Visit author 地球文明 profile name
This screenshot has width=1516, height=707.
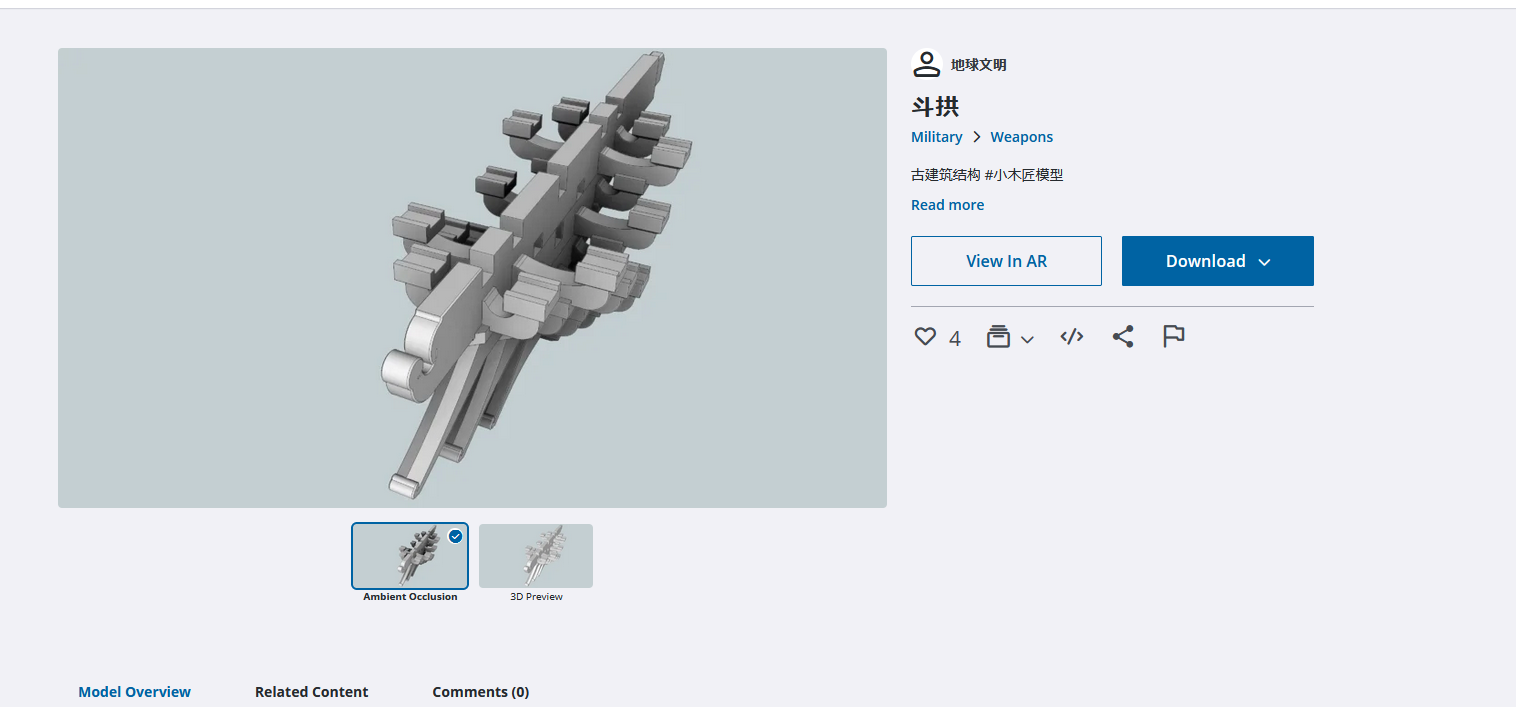(x=978, y=65)
